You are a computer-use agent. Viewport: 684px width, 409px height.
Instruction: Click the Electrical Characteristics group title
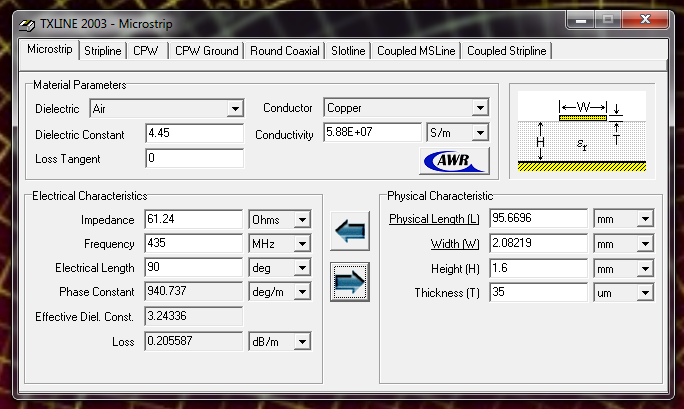90,196
